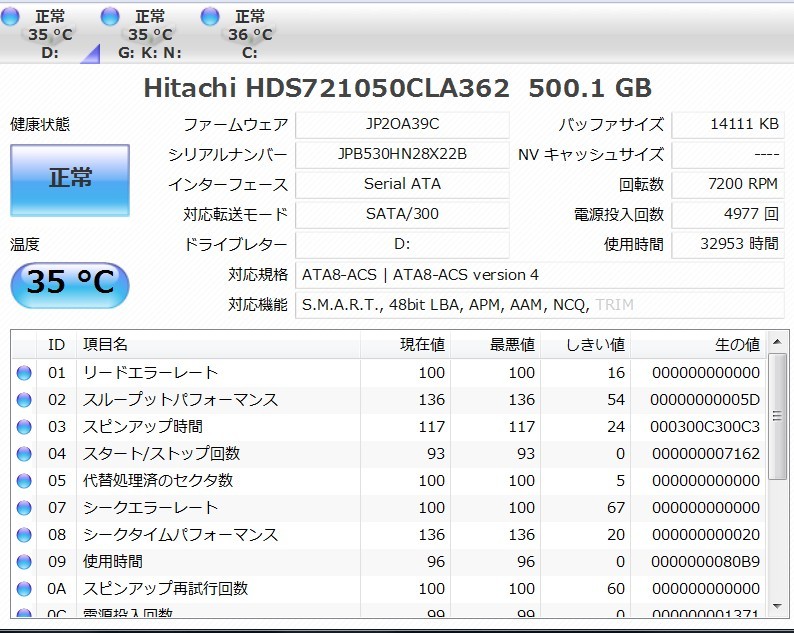Click status orb for スピンアップ再試行回数 row
This screenshot has height=633, width=794.
coord(24,589)
